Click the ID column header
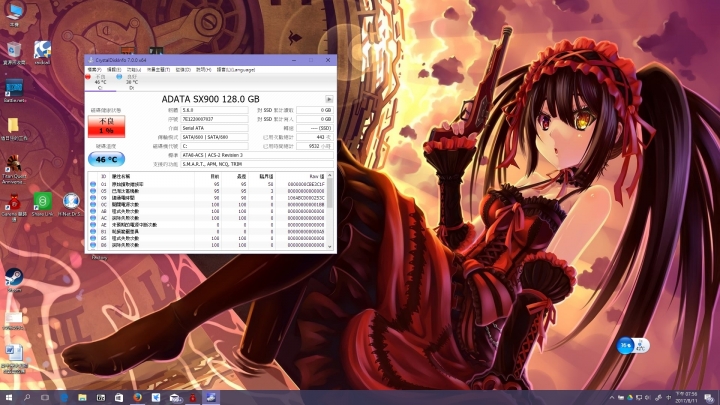 tap(104, 176)
